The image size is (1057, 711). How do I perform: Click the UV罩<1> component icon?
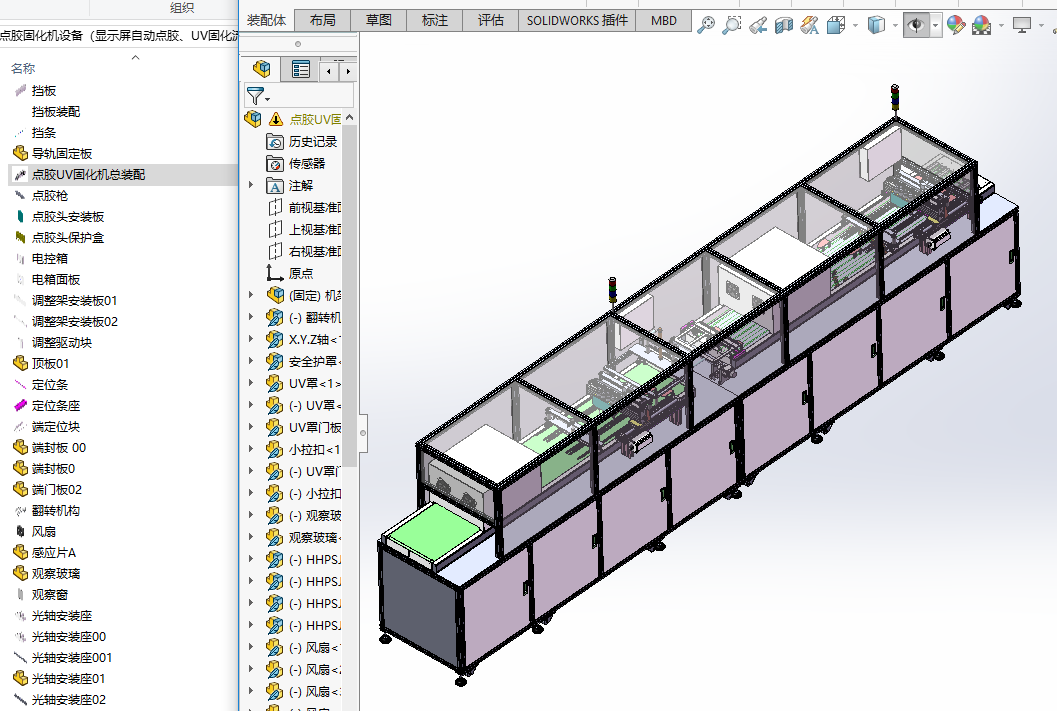coord(274,383)
